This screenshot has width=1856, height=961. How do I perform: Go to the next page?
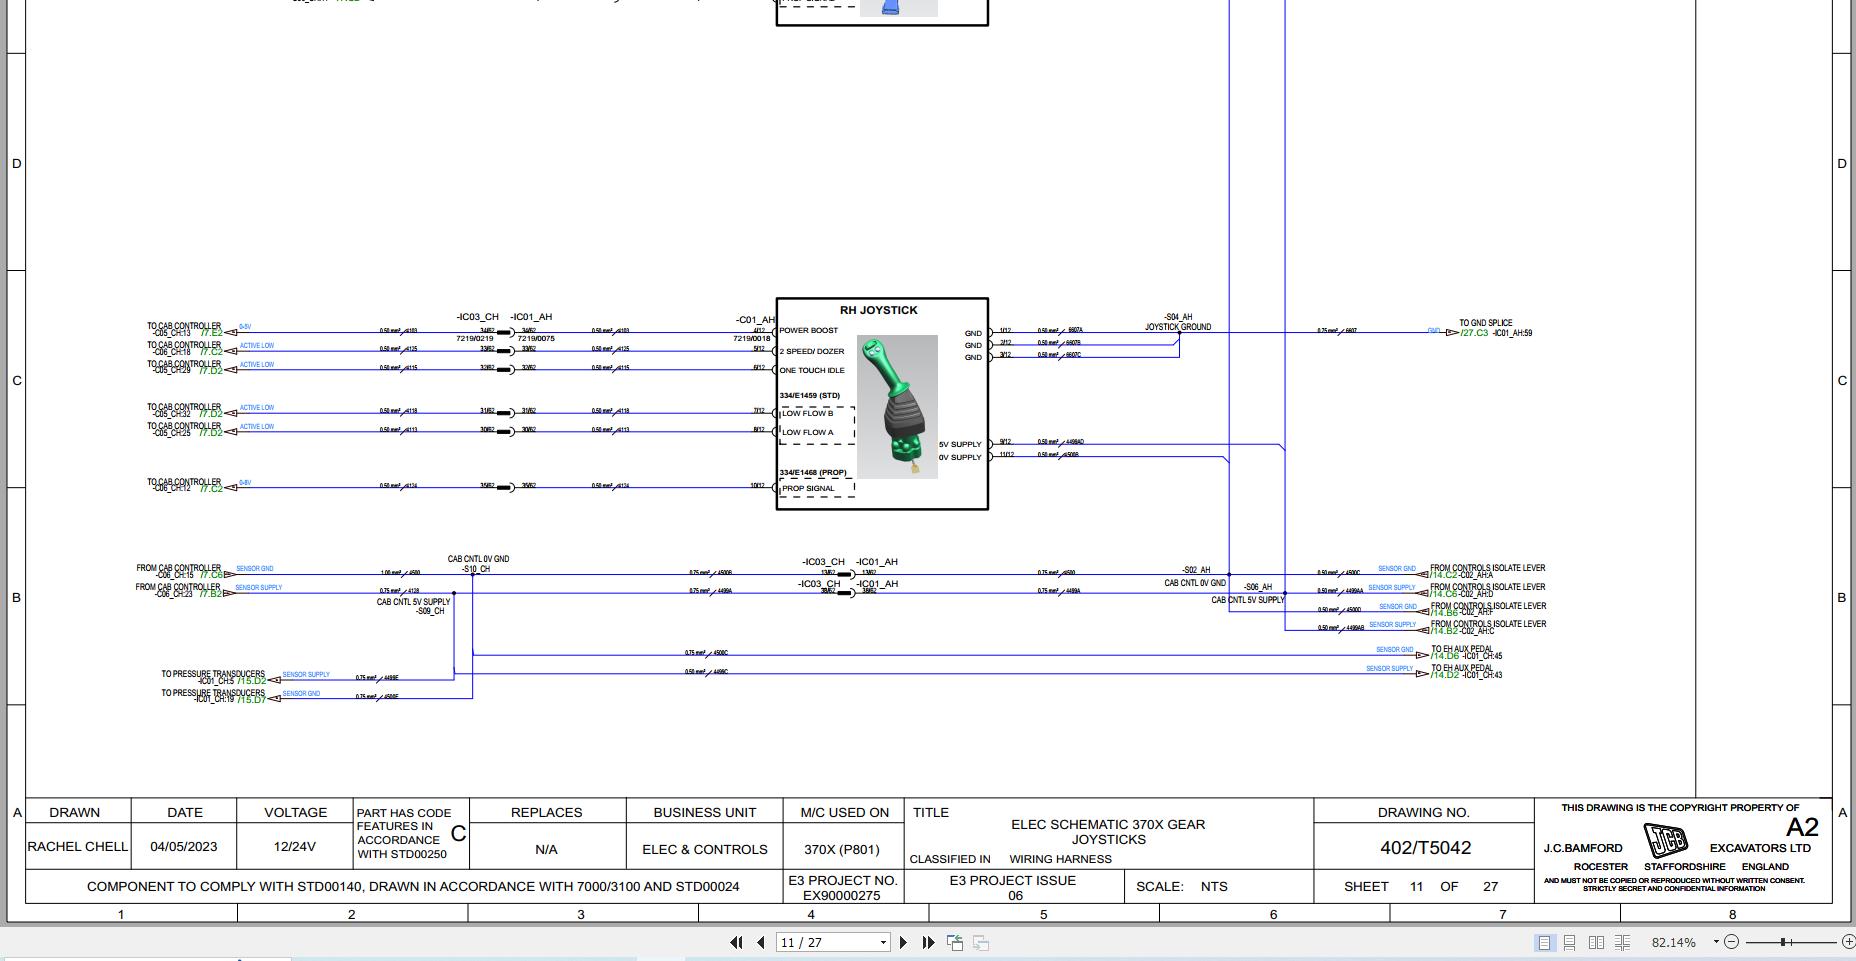[x=904, y=942]
